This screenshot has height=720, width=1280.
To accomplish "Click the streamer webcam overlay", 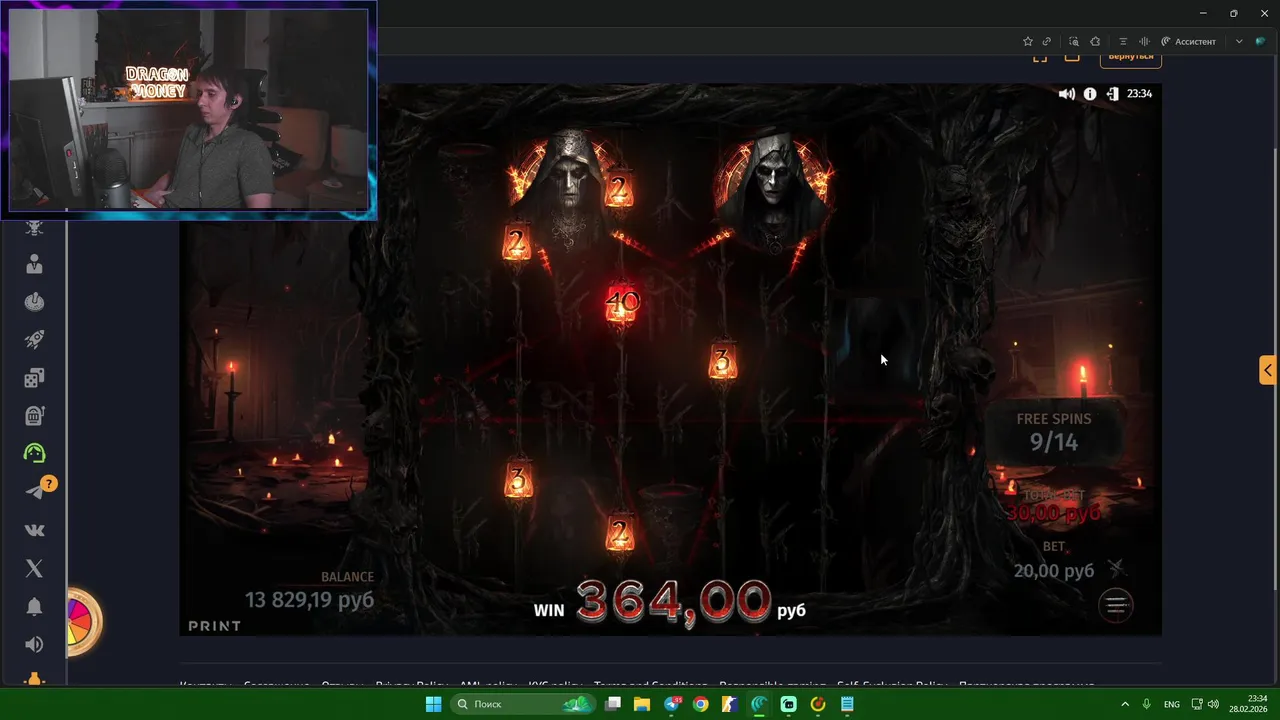I will 189,110.
